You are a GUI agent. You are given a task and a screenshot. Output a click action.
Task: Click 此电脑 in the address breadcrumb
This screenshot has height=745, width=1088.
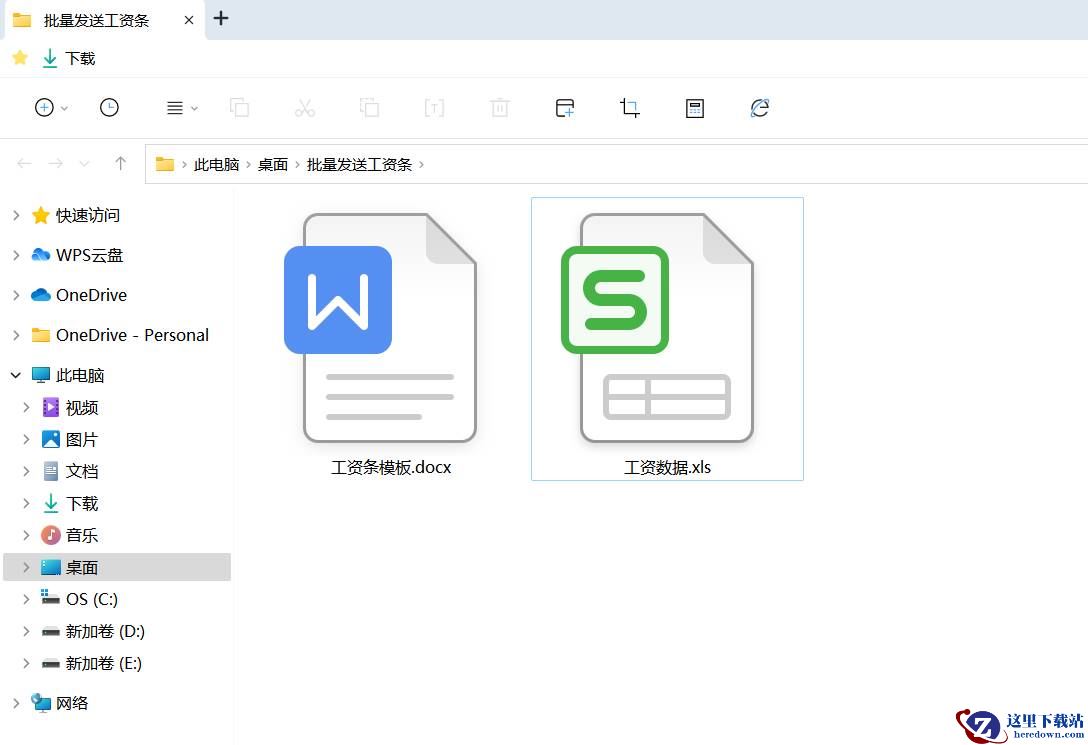pos(216,164)
